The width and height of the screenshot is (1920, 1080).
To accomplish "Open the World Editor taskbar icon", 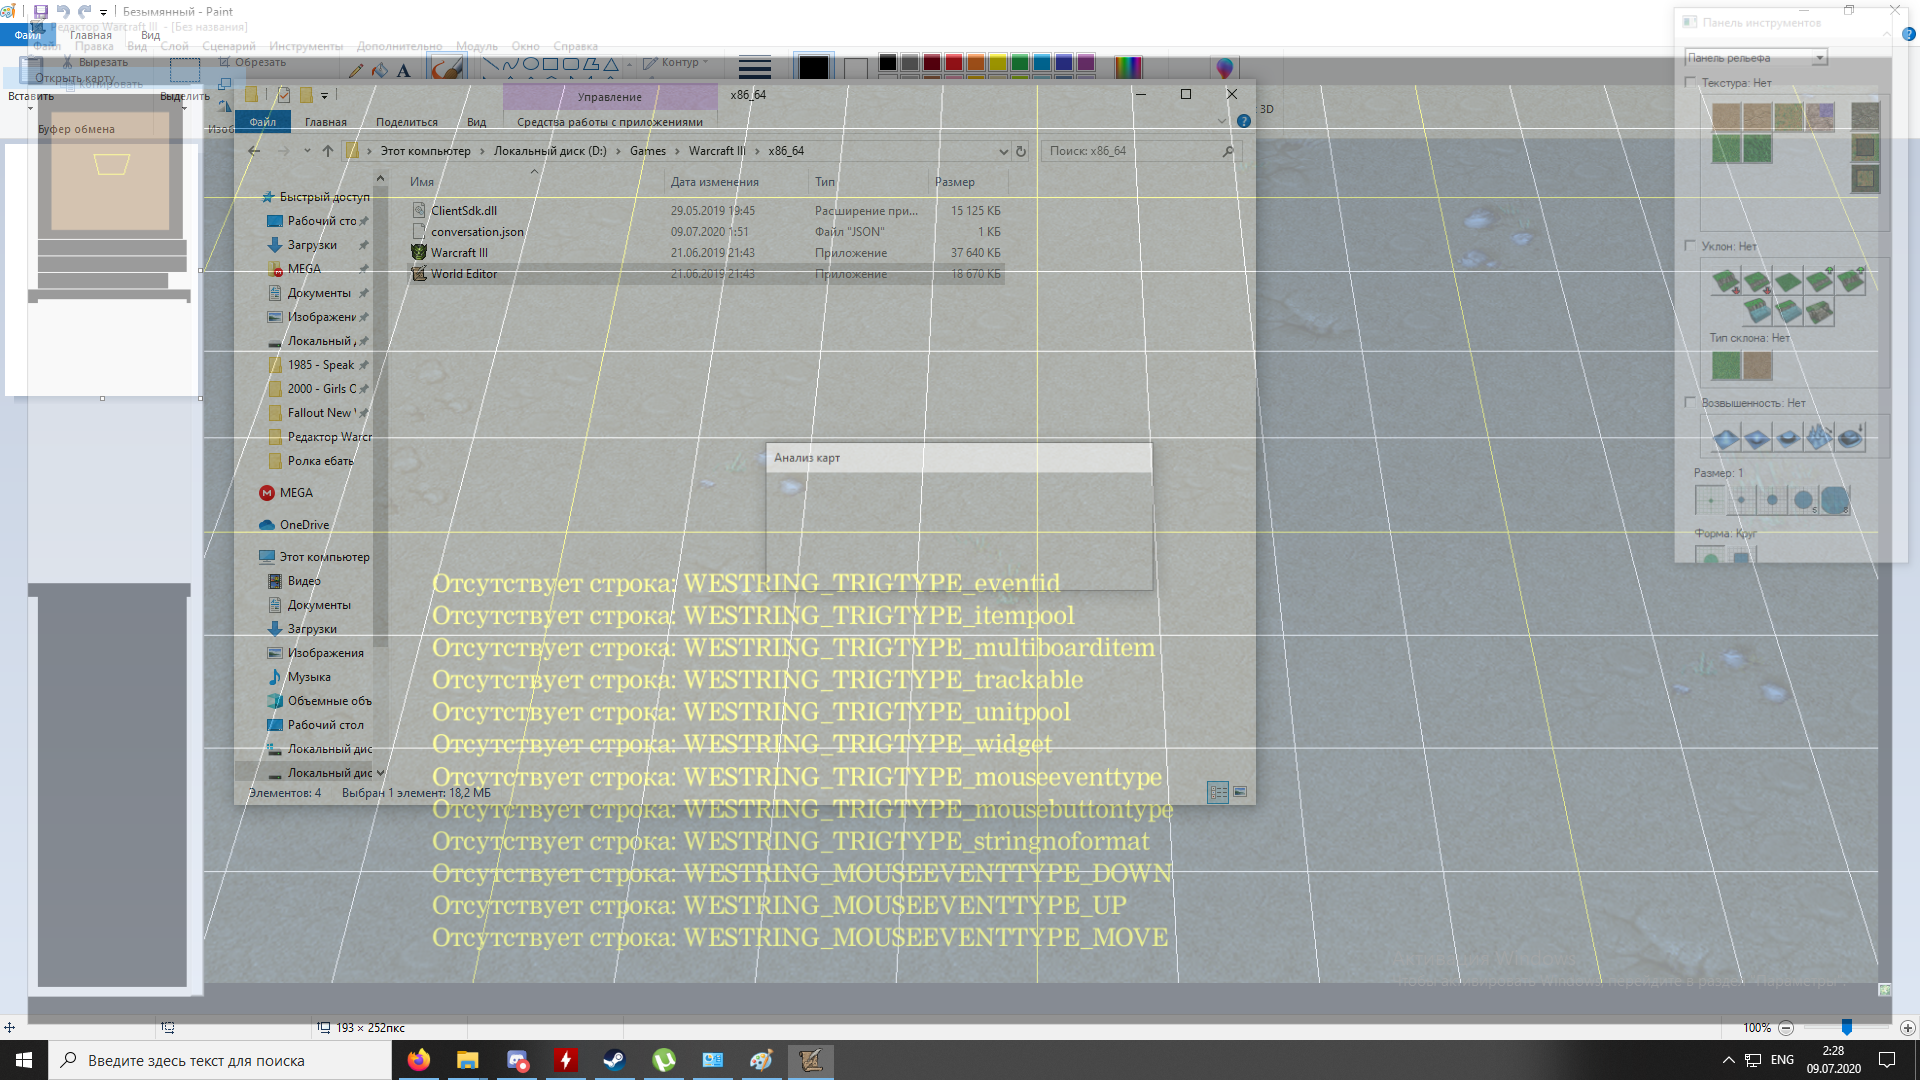I will [x=810, y=1060].
